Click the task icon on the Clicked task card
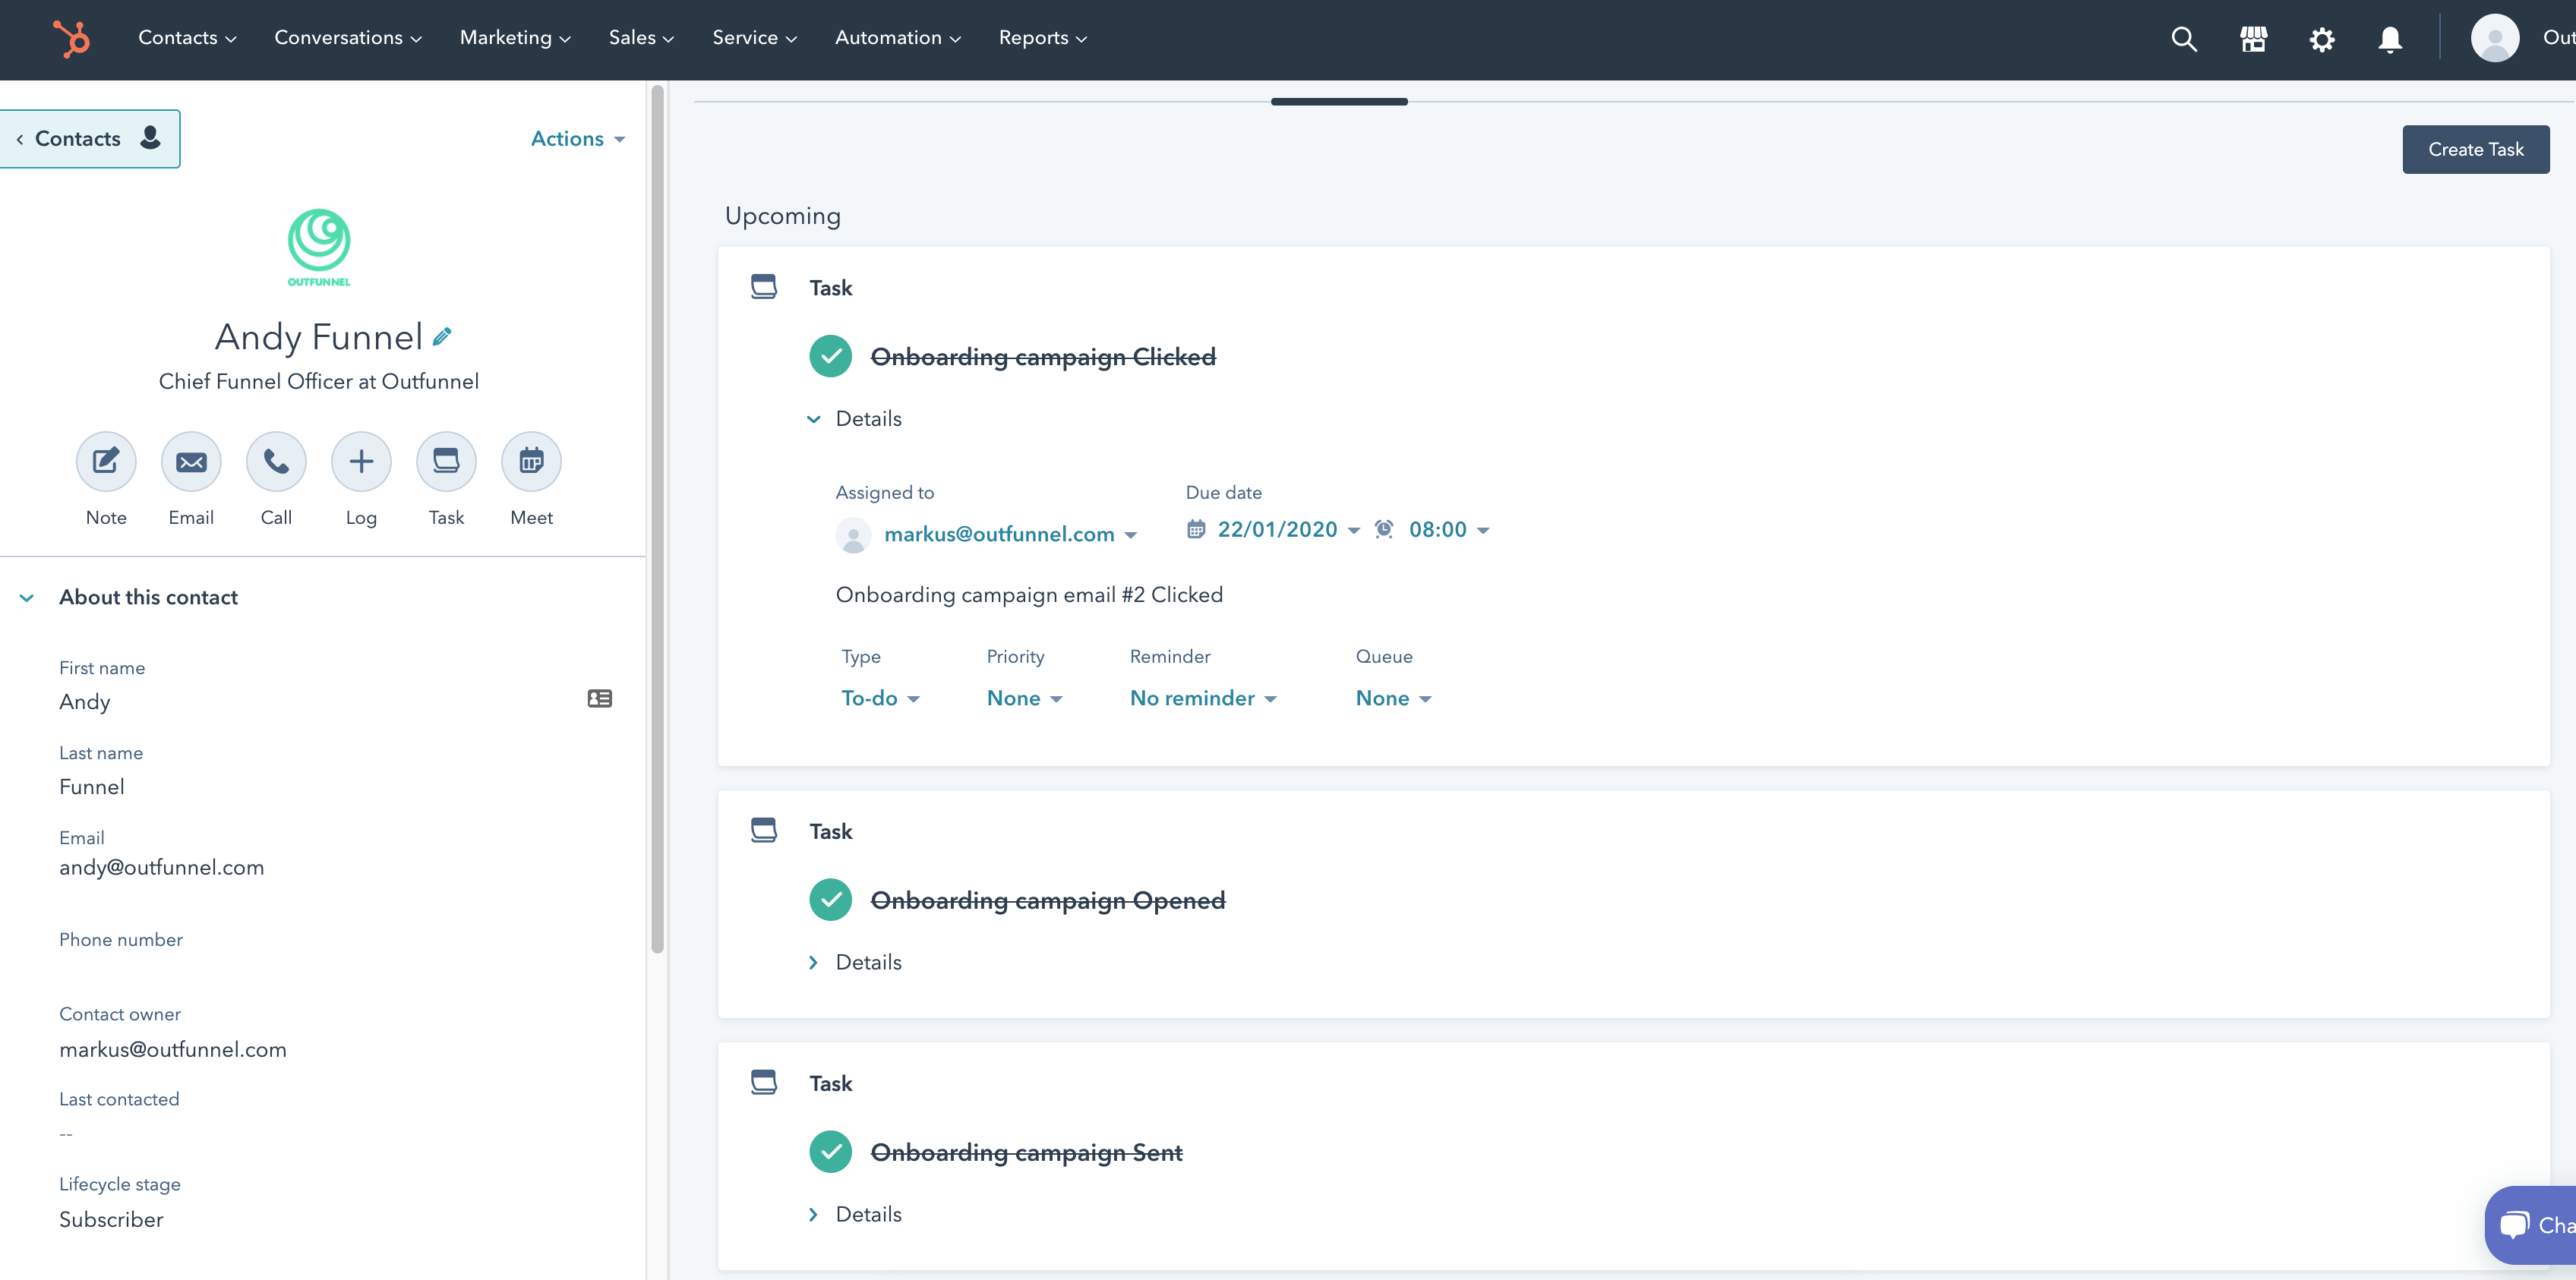 pyautogui.click(x=764, y=287)
